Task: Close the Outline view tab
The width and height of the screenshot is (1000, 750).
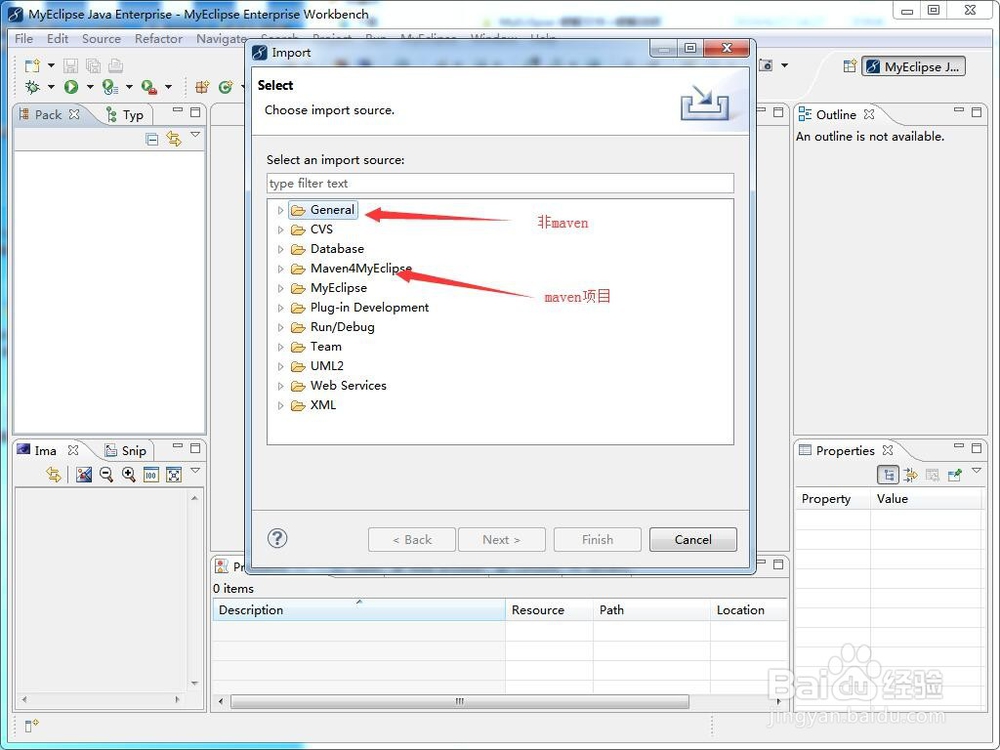Action: click(869, 114)
